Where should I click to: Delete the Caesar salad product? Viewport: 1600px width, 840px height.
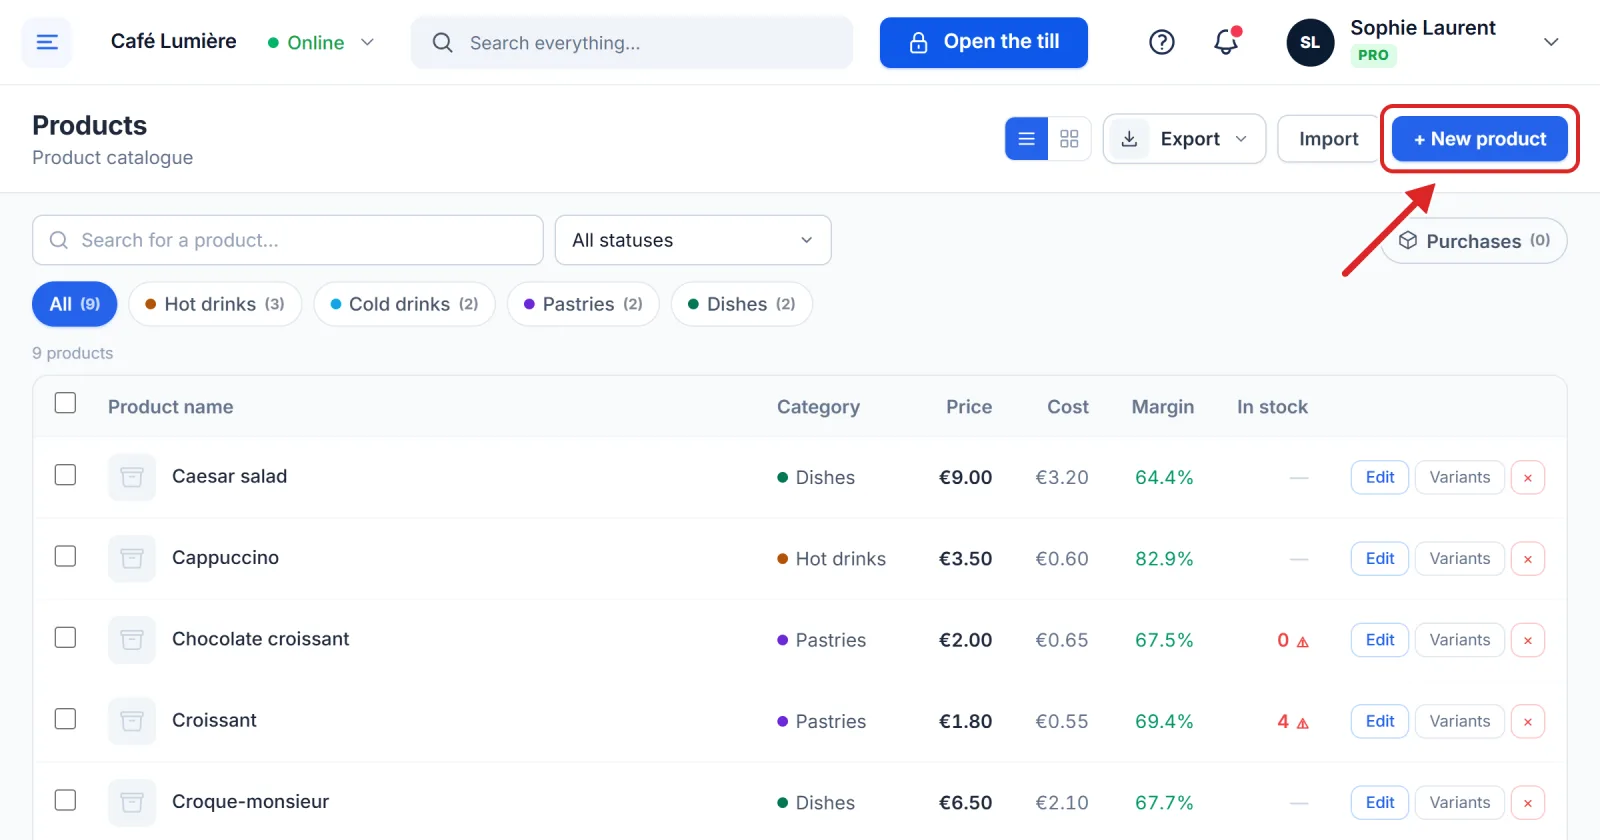coord(1527,477)
